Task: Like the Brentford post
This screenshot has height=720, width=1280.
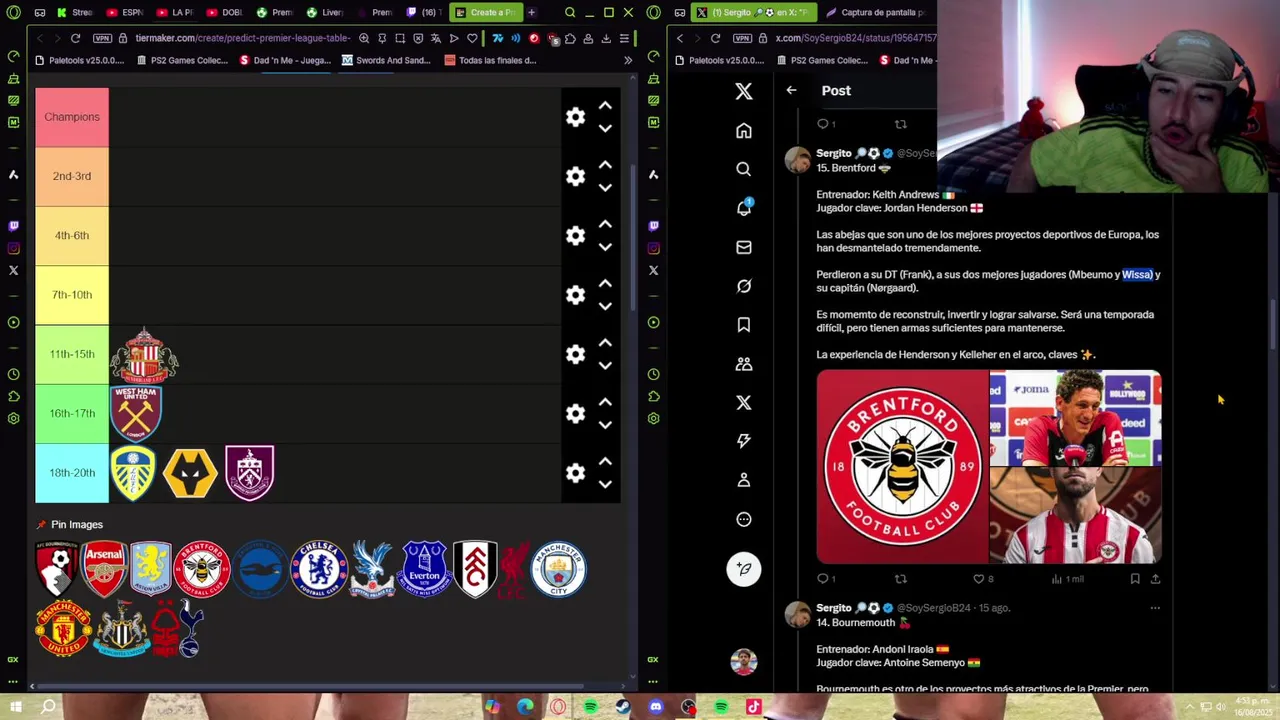Action: tap(979, 578)
